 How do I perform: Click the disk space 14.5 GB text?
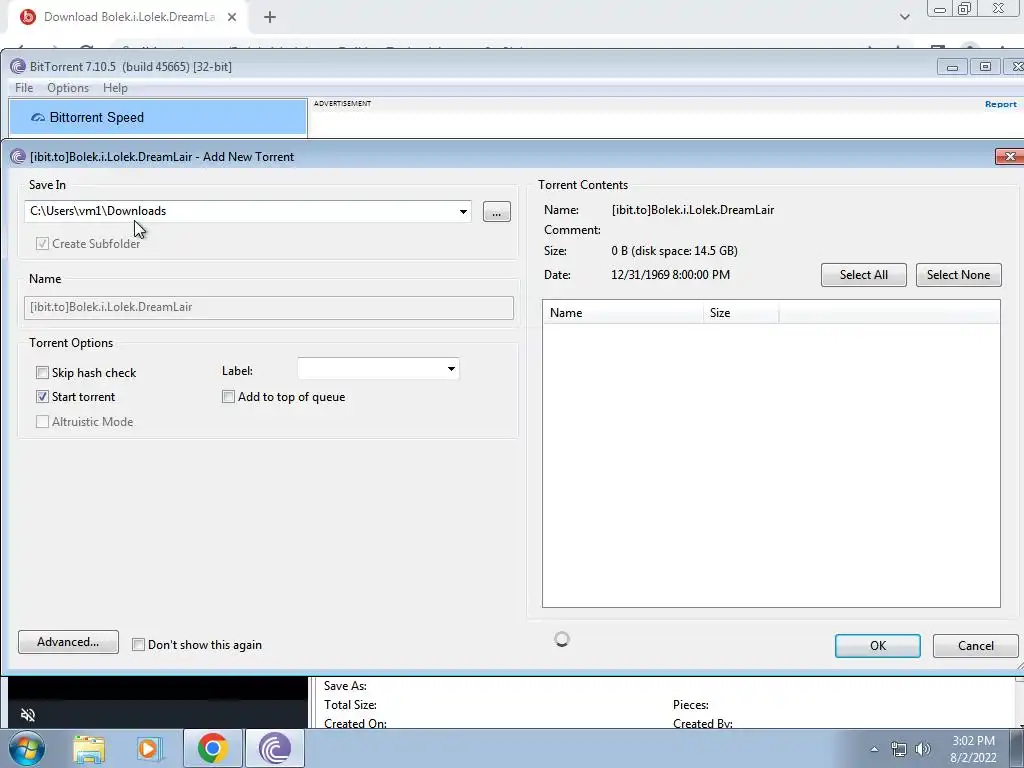pos(684,251)
